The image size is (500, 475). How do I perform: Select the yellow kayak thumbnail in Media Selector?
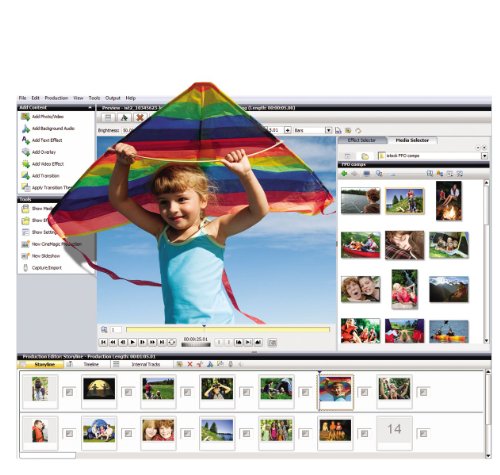pyautogui.click(x=449, y=331)
